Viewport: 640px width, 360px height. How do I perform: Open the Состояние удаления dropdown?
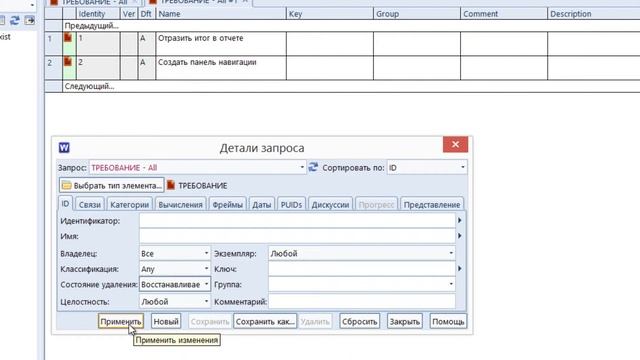(206, 284)
